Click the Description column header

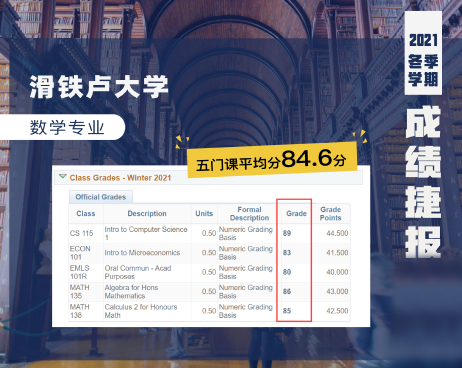[x=147, y=214]
